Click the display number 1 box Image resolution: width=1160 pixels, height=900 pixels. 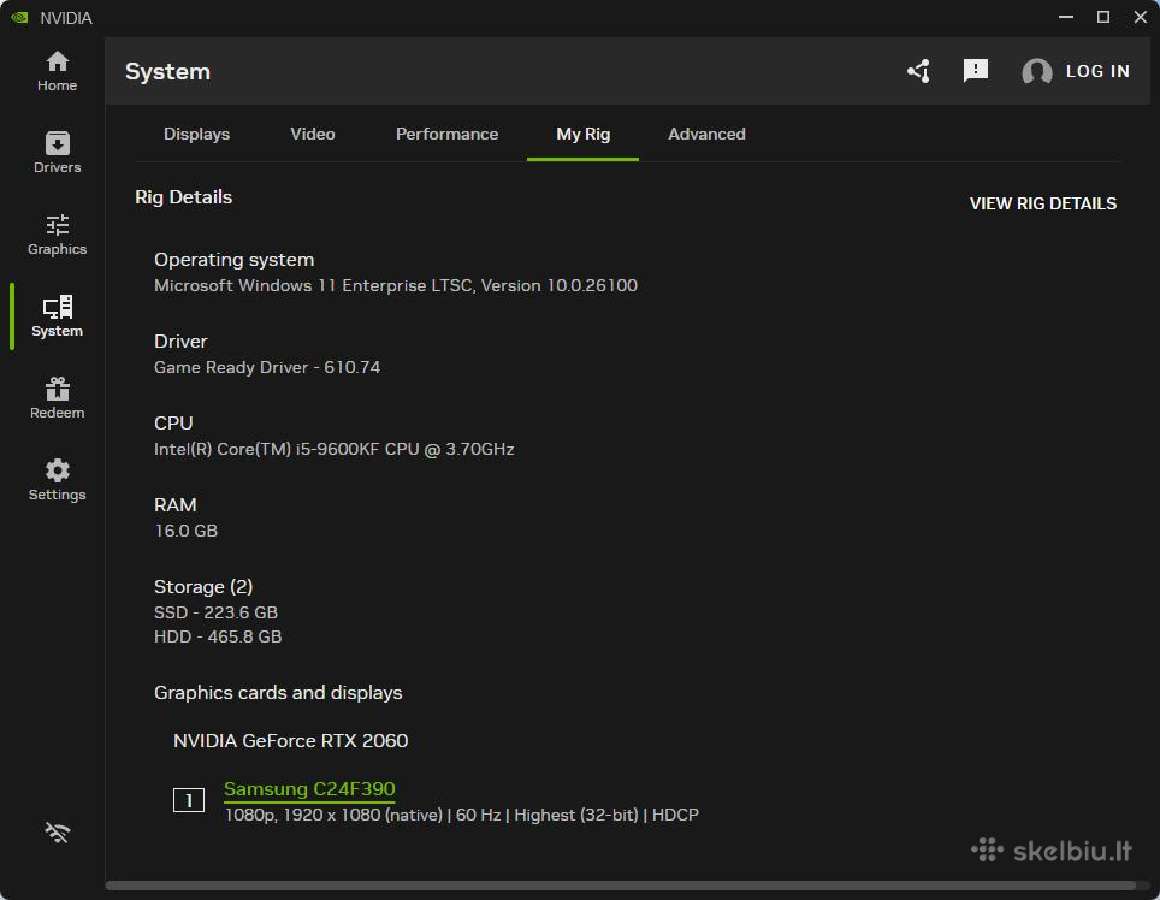(189, 799)
